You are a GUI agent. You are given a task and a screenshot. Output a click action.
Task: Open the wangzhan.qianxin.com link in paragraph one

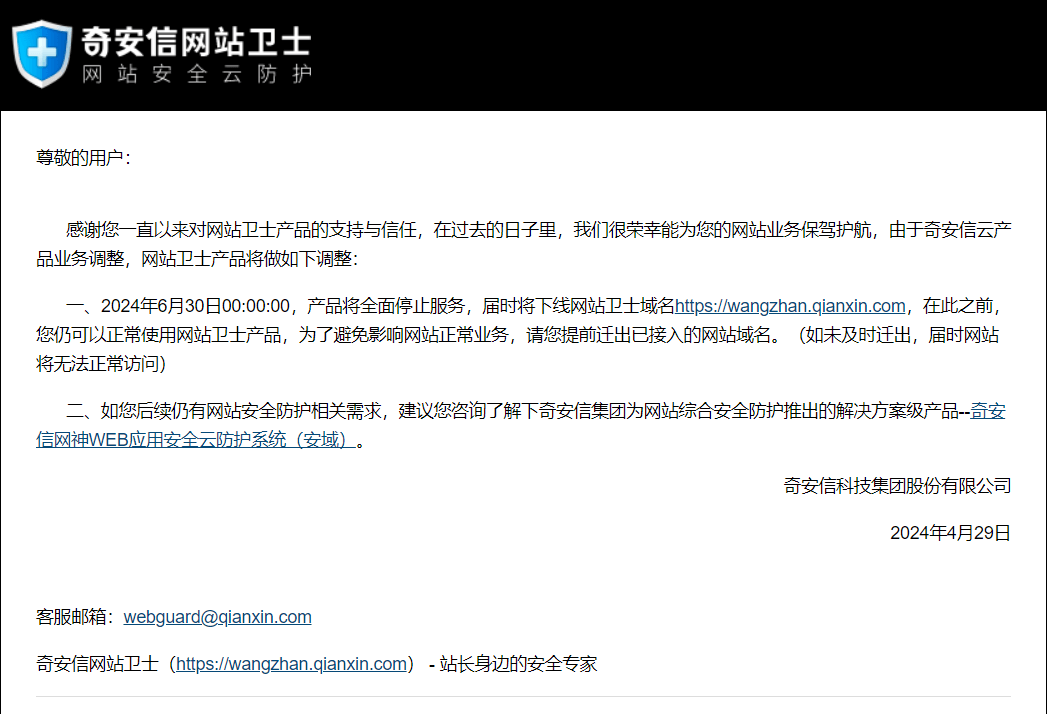pyautogui.click(x=790, y=306)
